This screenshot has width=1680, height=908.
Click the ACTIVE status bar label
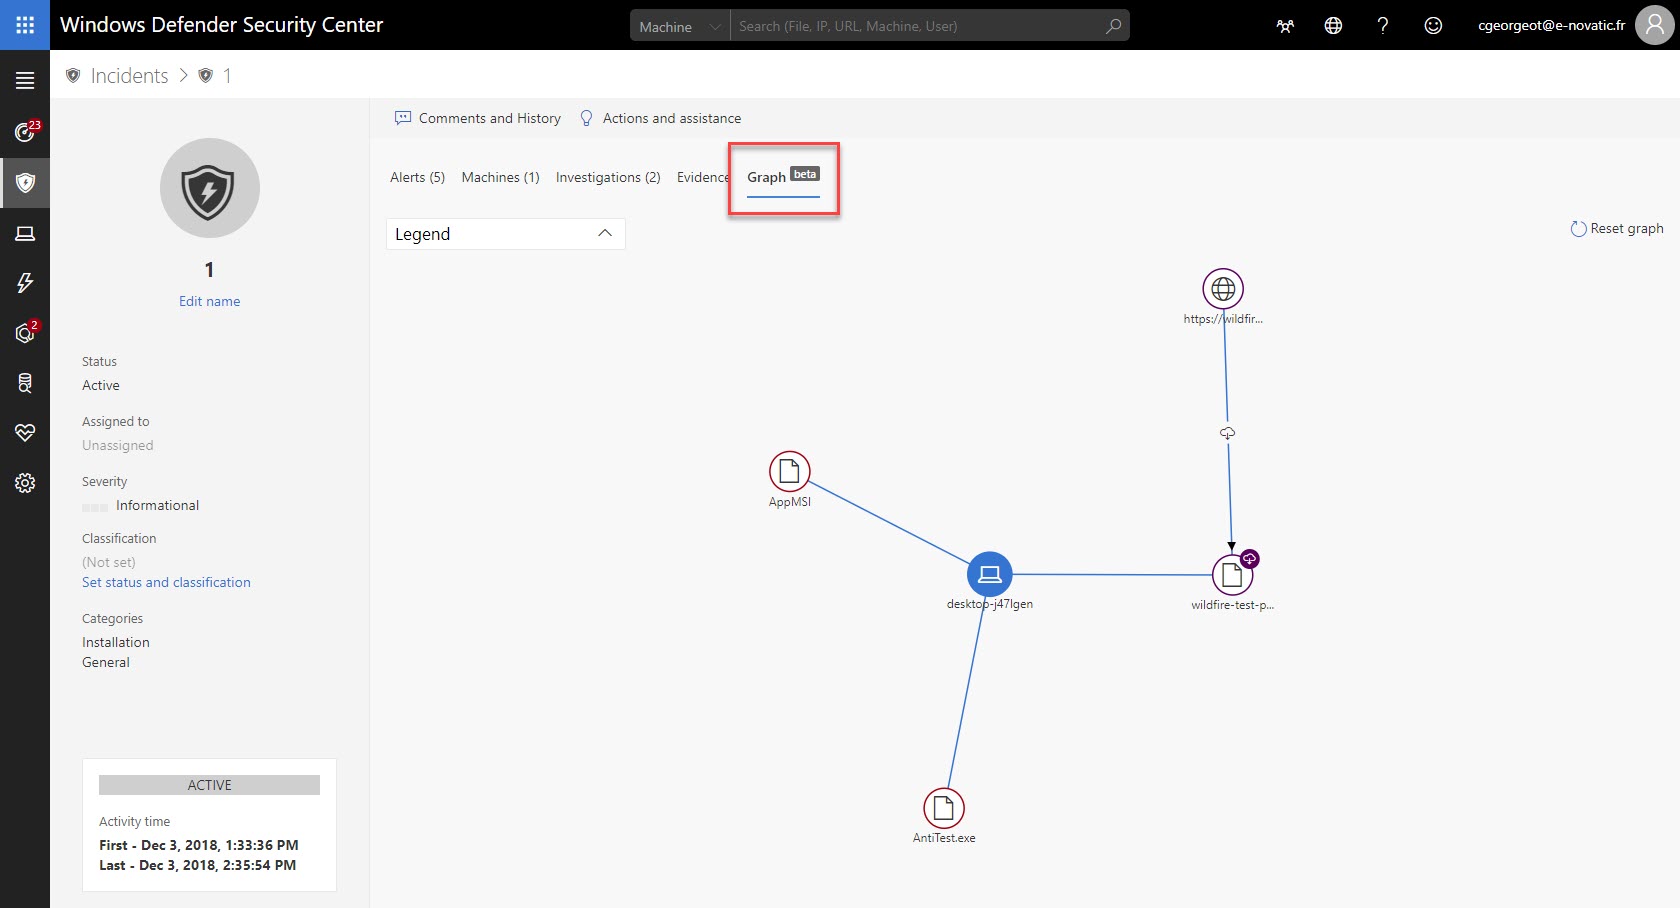point(209,785)
